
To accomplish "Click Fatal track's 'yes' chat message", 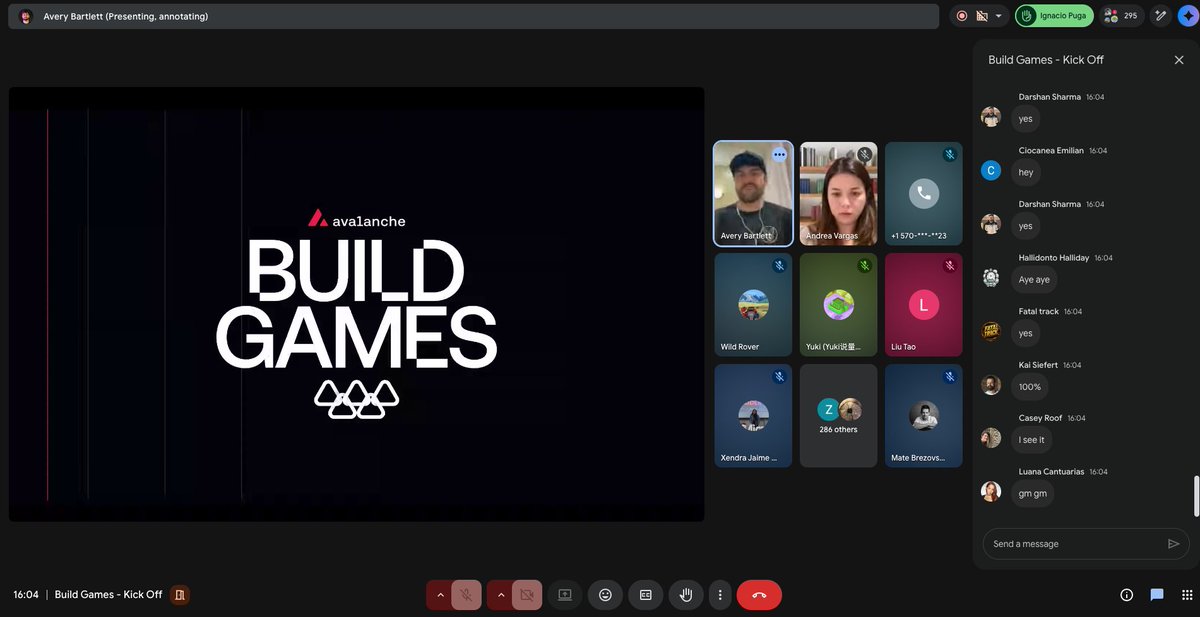I will tap(1025, 333).
